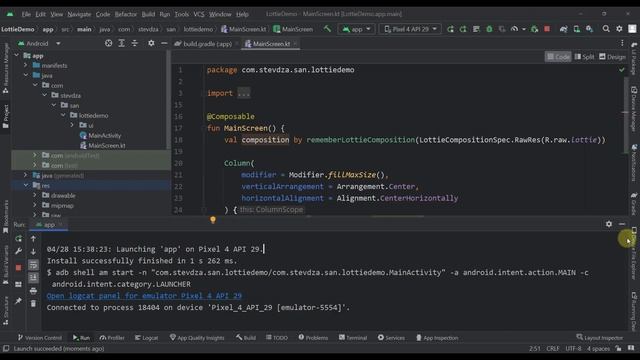
Task: Switch editor to Split view mode
Action: pyautogui.click(x=584, y=57)
